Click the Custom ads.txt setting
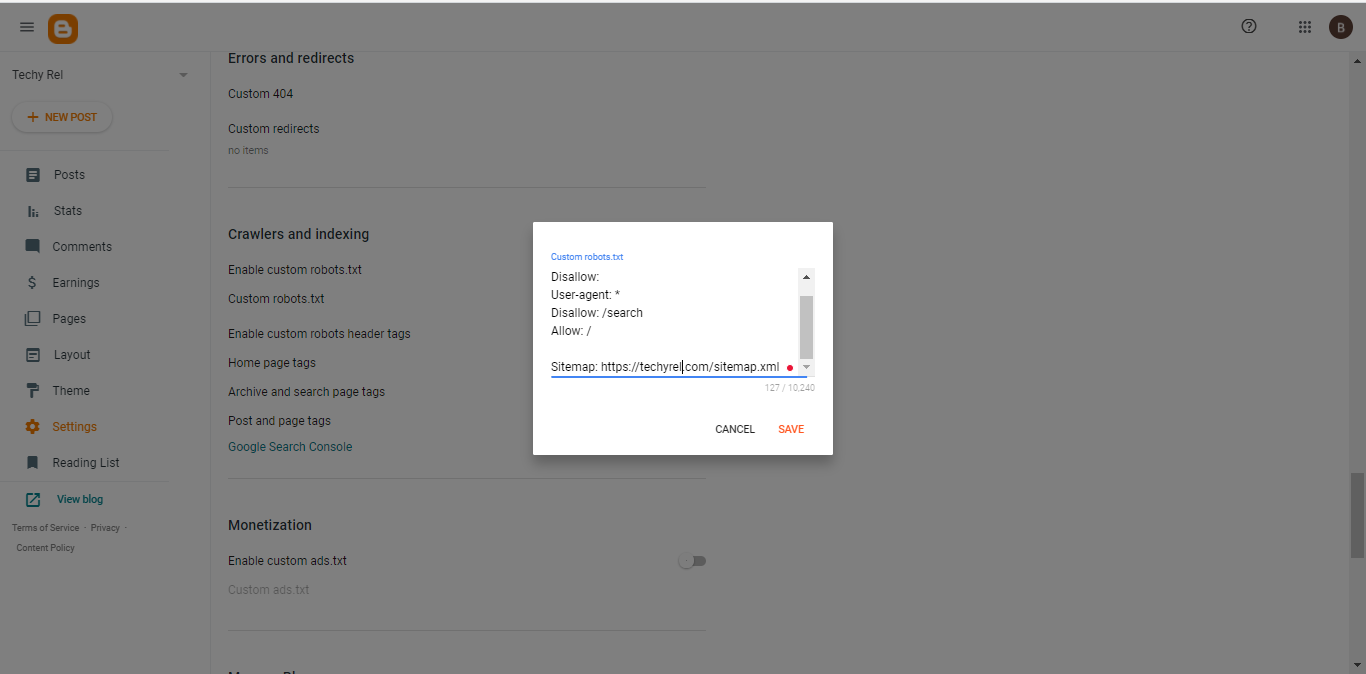This screenshot has height=674, width=1366. point(269,590)
